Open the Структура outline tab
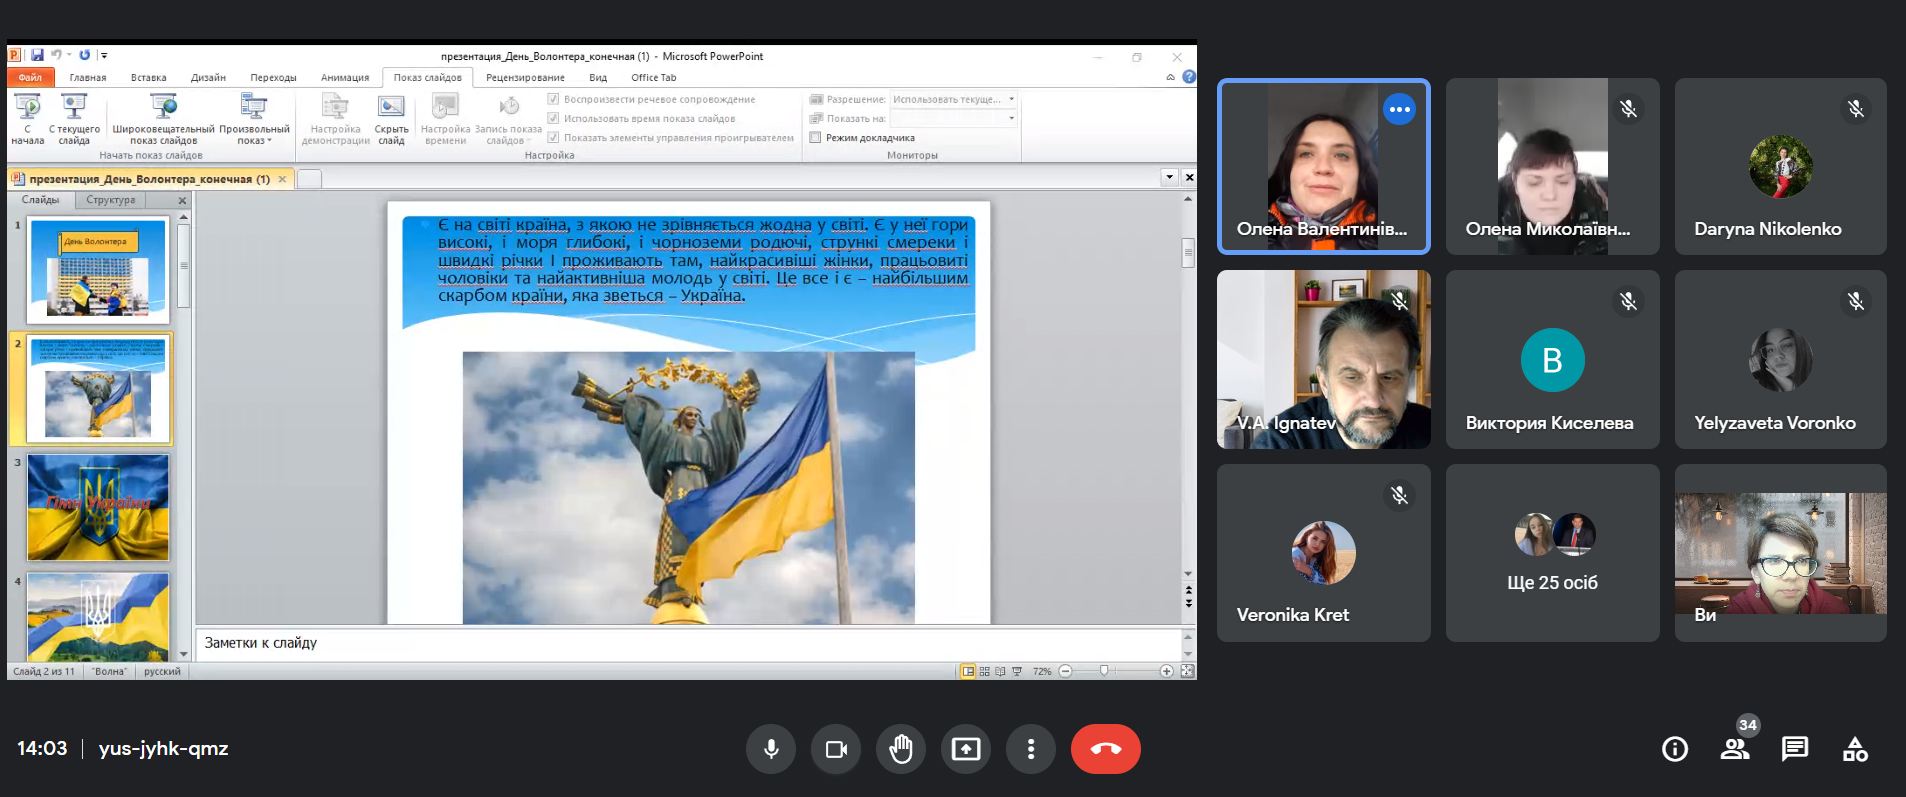1906x797 pixels. (x=111, y=200)
